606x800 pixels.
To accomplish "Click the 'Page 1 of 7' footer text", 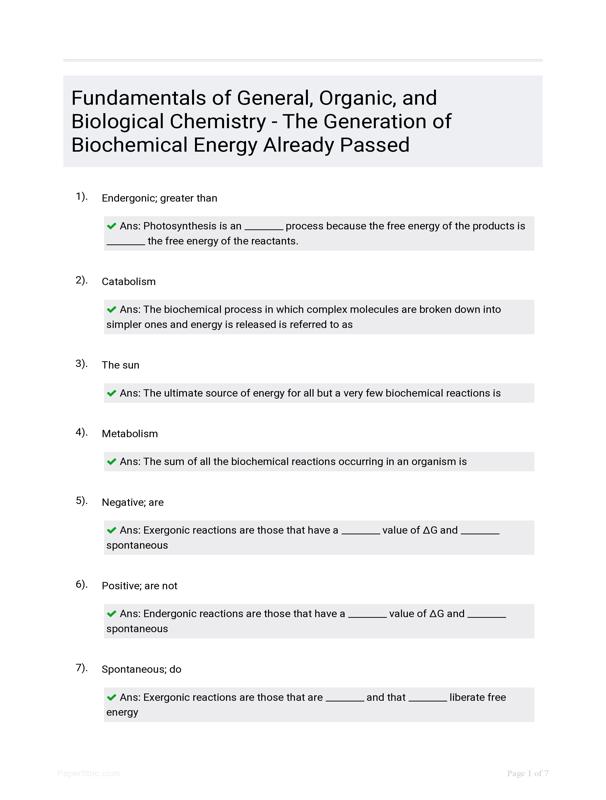I will click(528, 773).
